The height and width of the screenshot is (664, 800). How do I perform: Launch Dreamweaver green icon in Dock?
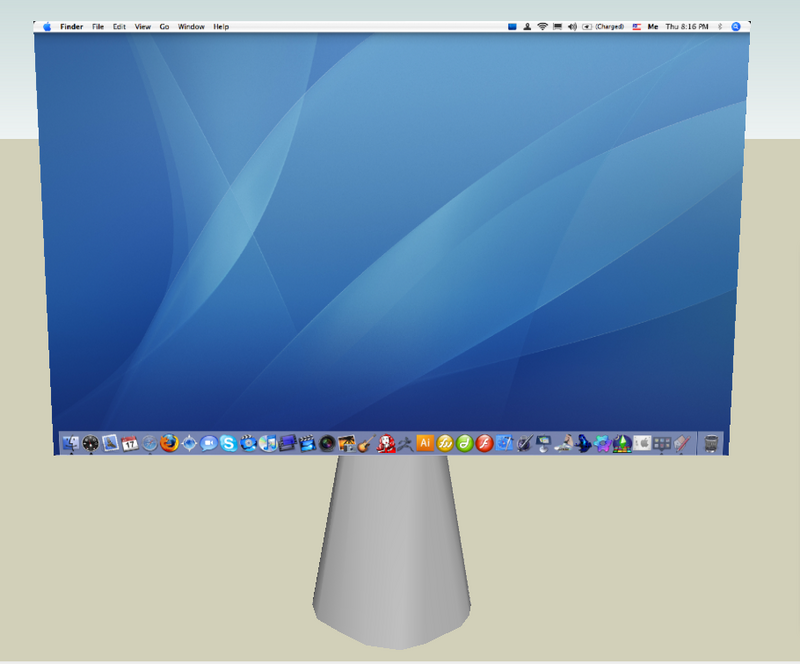tap(464, 443)
